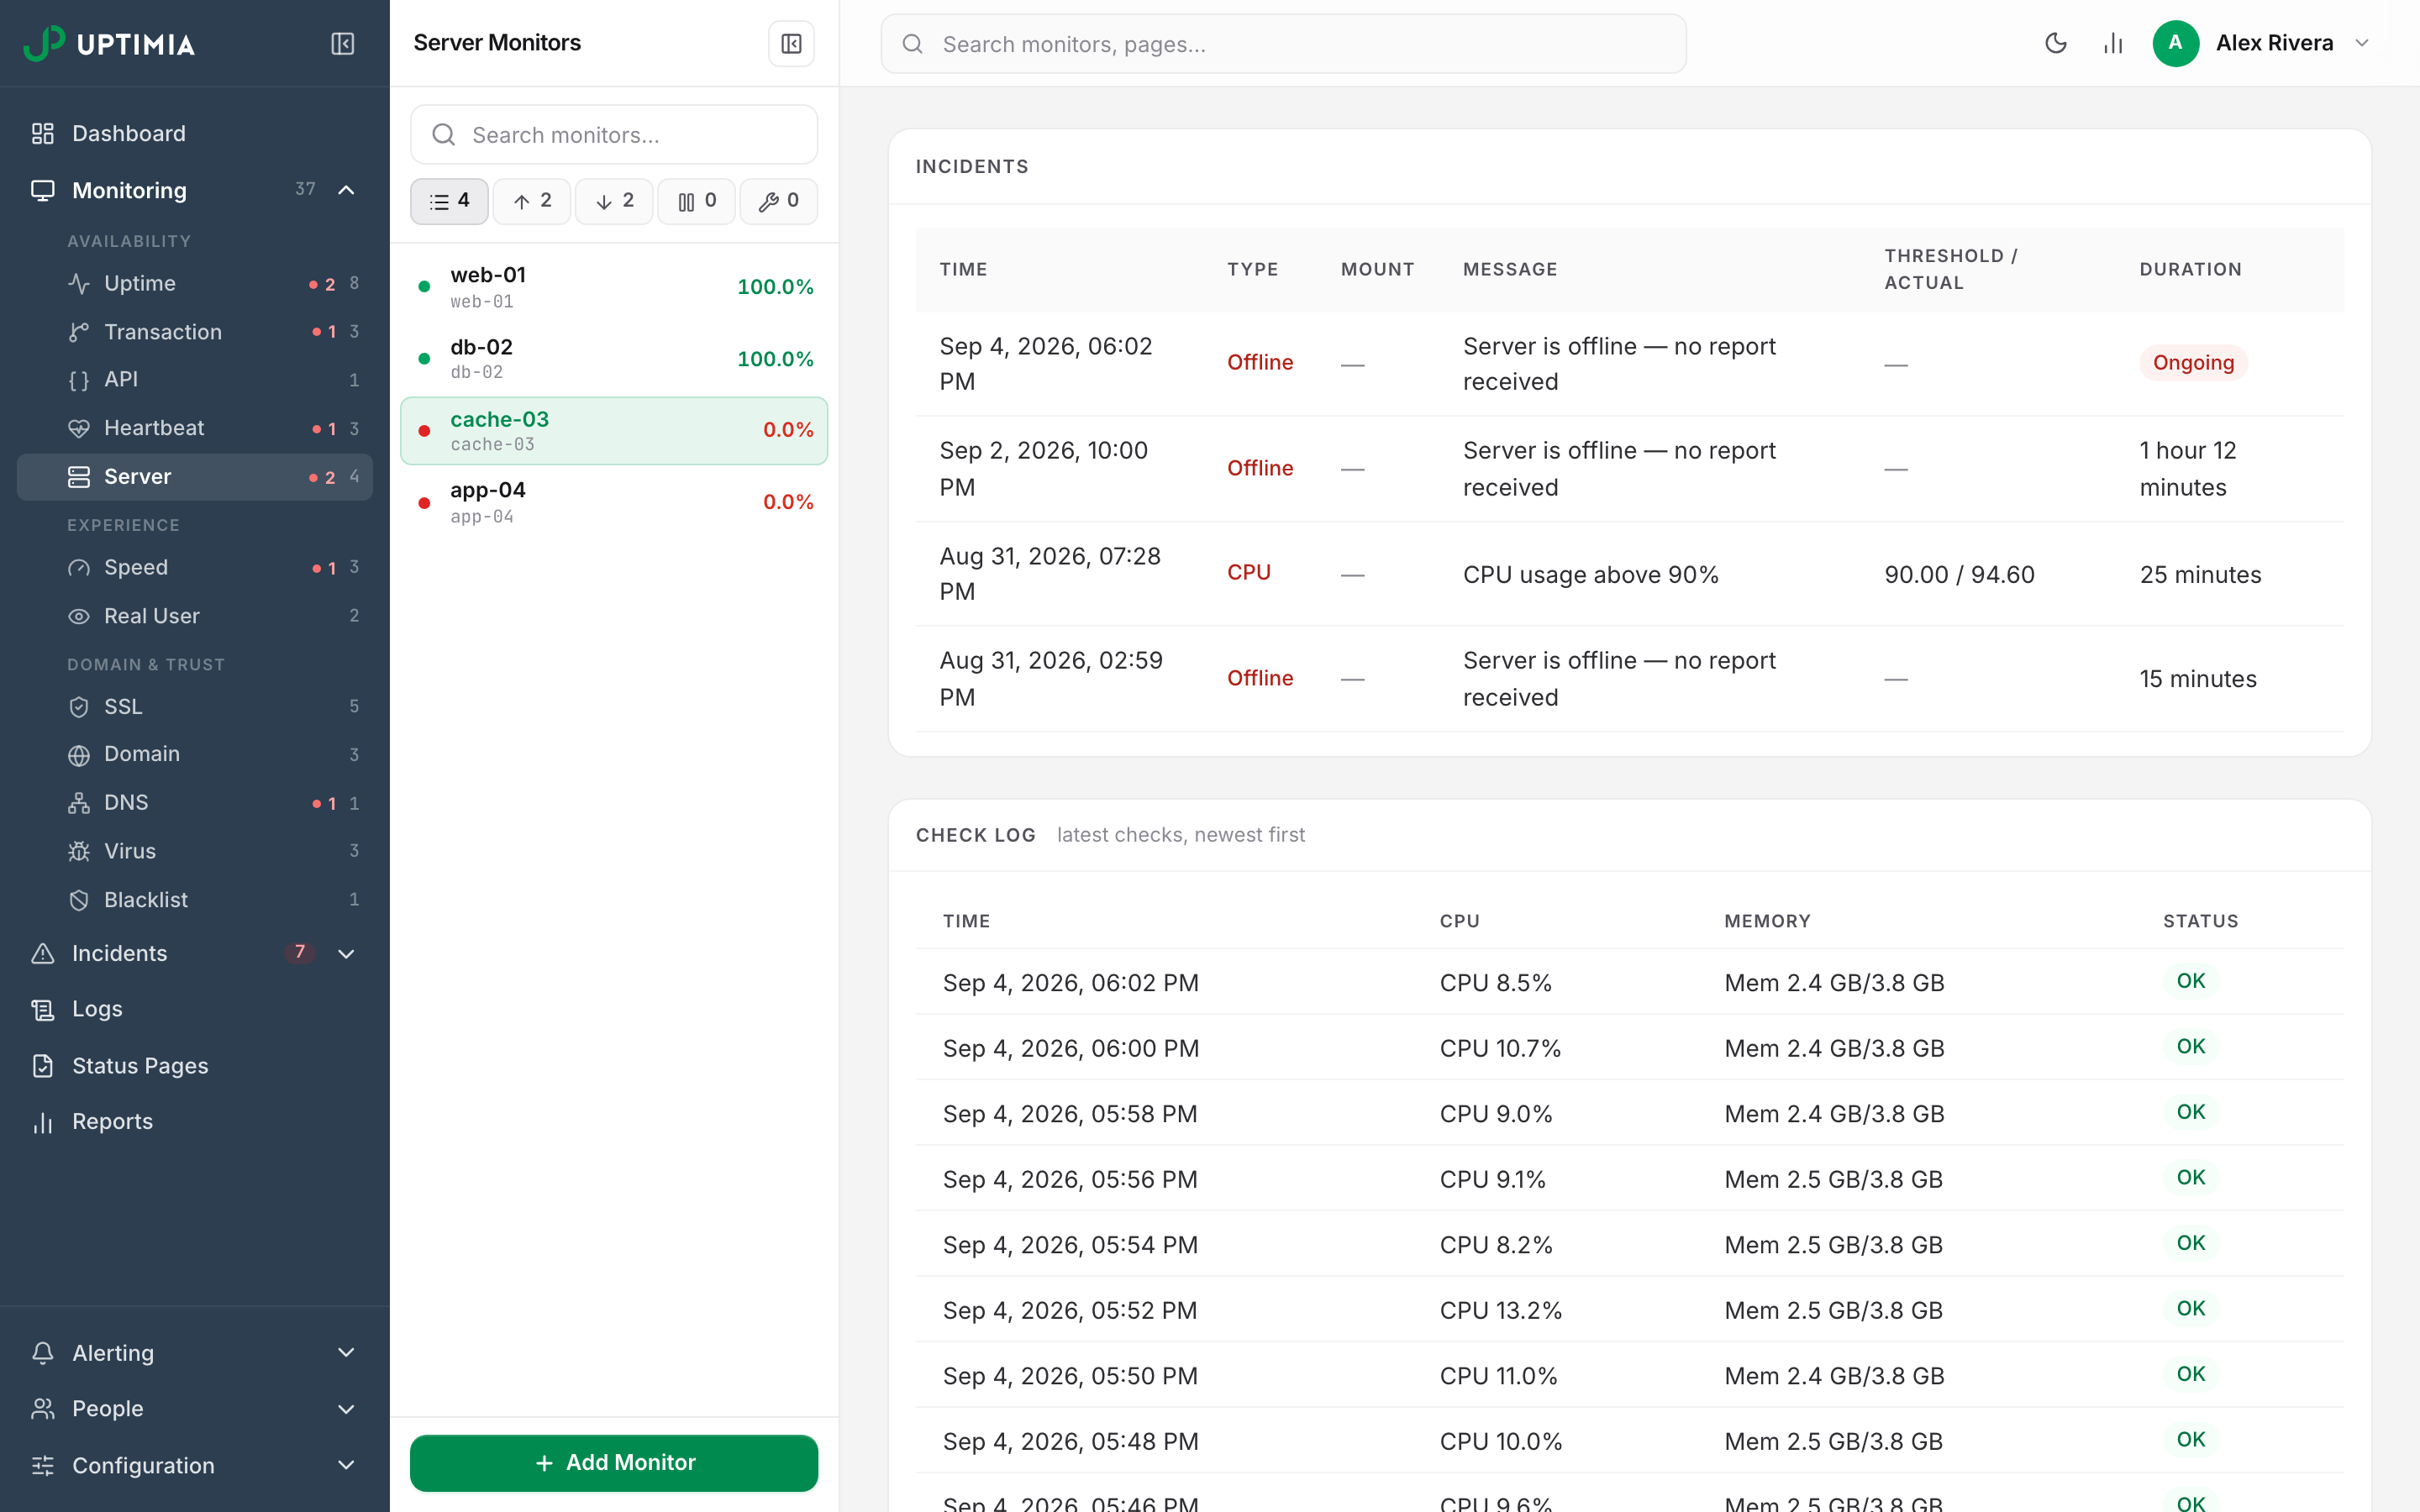Select the Server monitoring item
The width and height of the screenshot is (2420, 1512).
(195, 477)
